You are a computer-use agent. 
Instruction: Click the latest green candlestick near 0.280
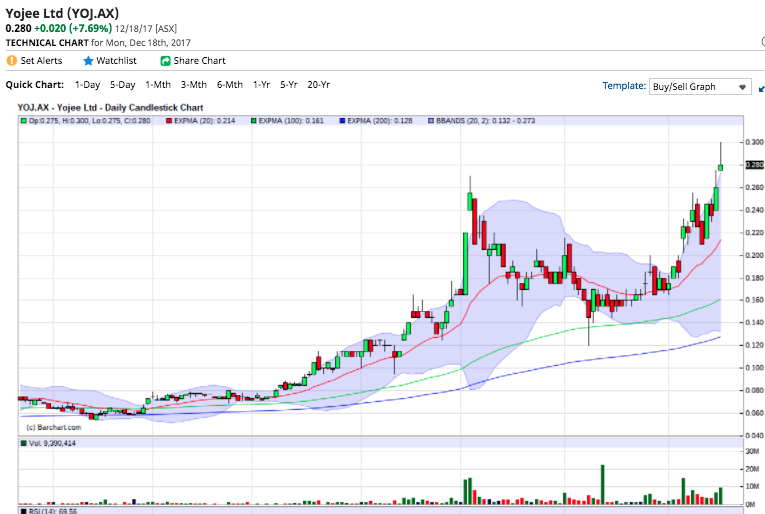(x=721, y=167)
